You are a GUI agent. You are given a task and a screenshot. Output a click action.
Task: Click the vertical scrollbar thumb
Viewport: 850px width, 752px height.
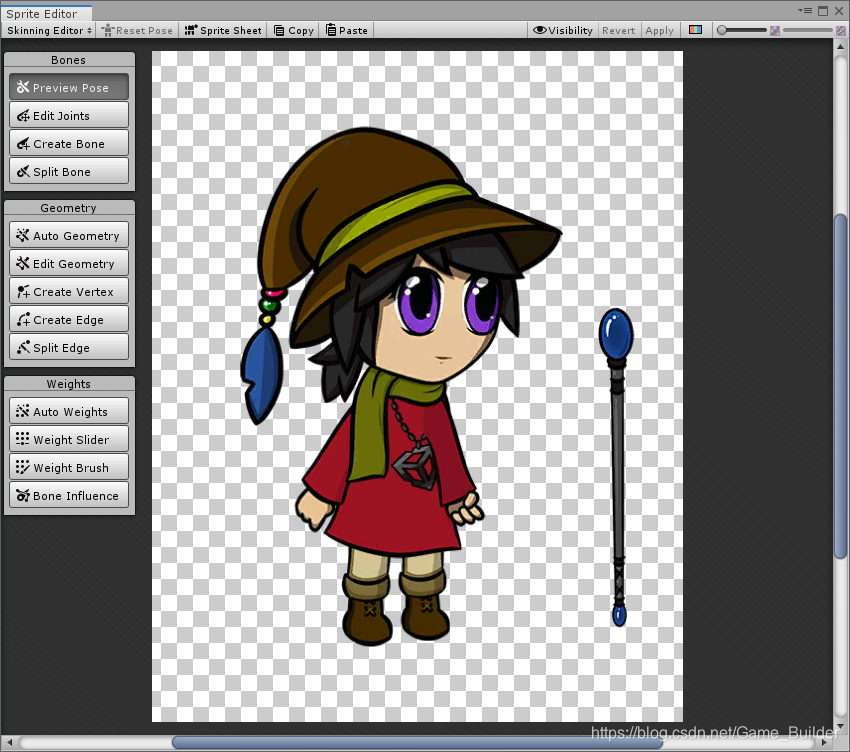841,385
